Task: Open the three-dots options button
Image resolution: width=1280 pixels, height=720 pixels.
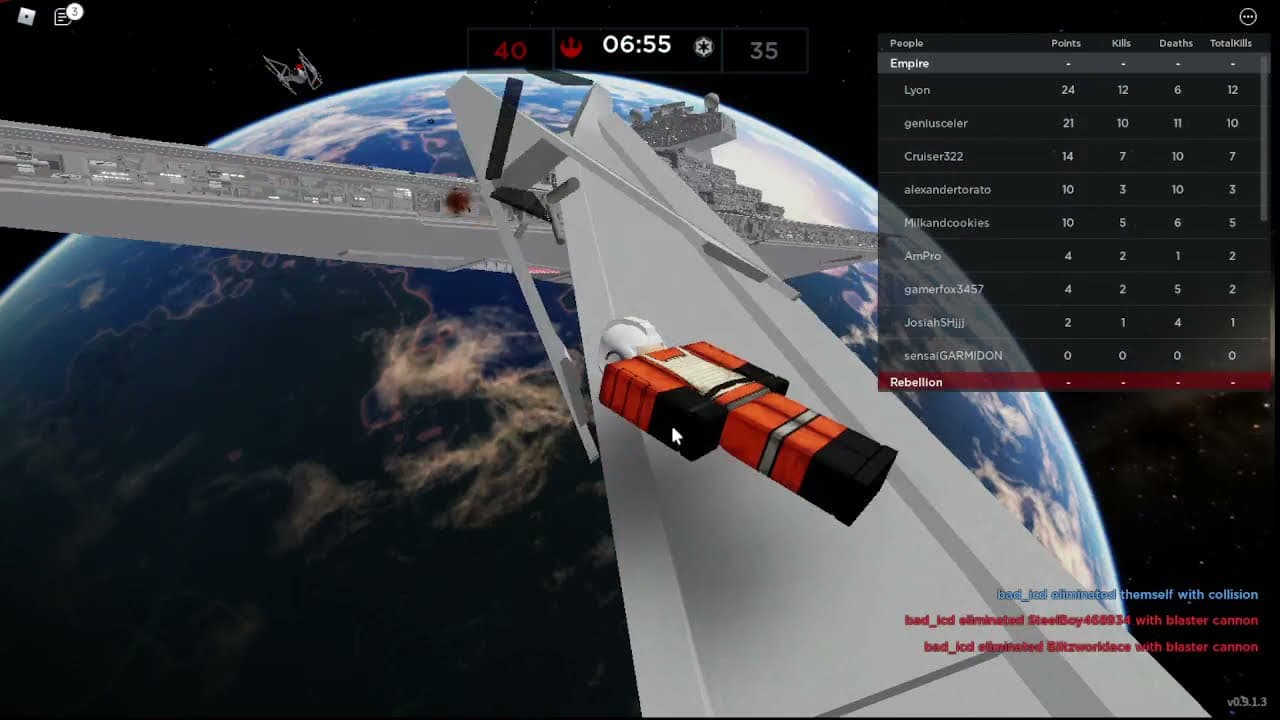Action: click(x=1248, y=16)
